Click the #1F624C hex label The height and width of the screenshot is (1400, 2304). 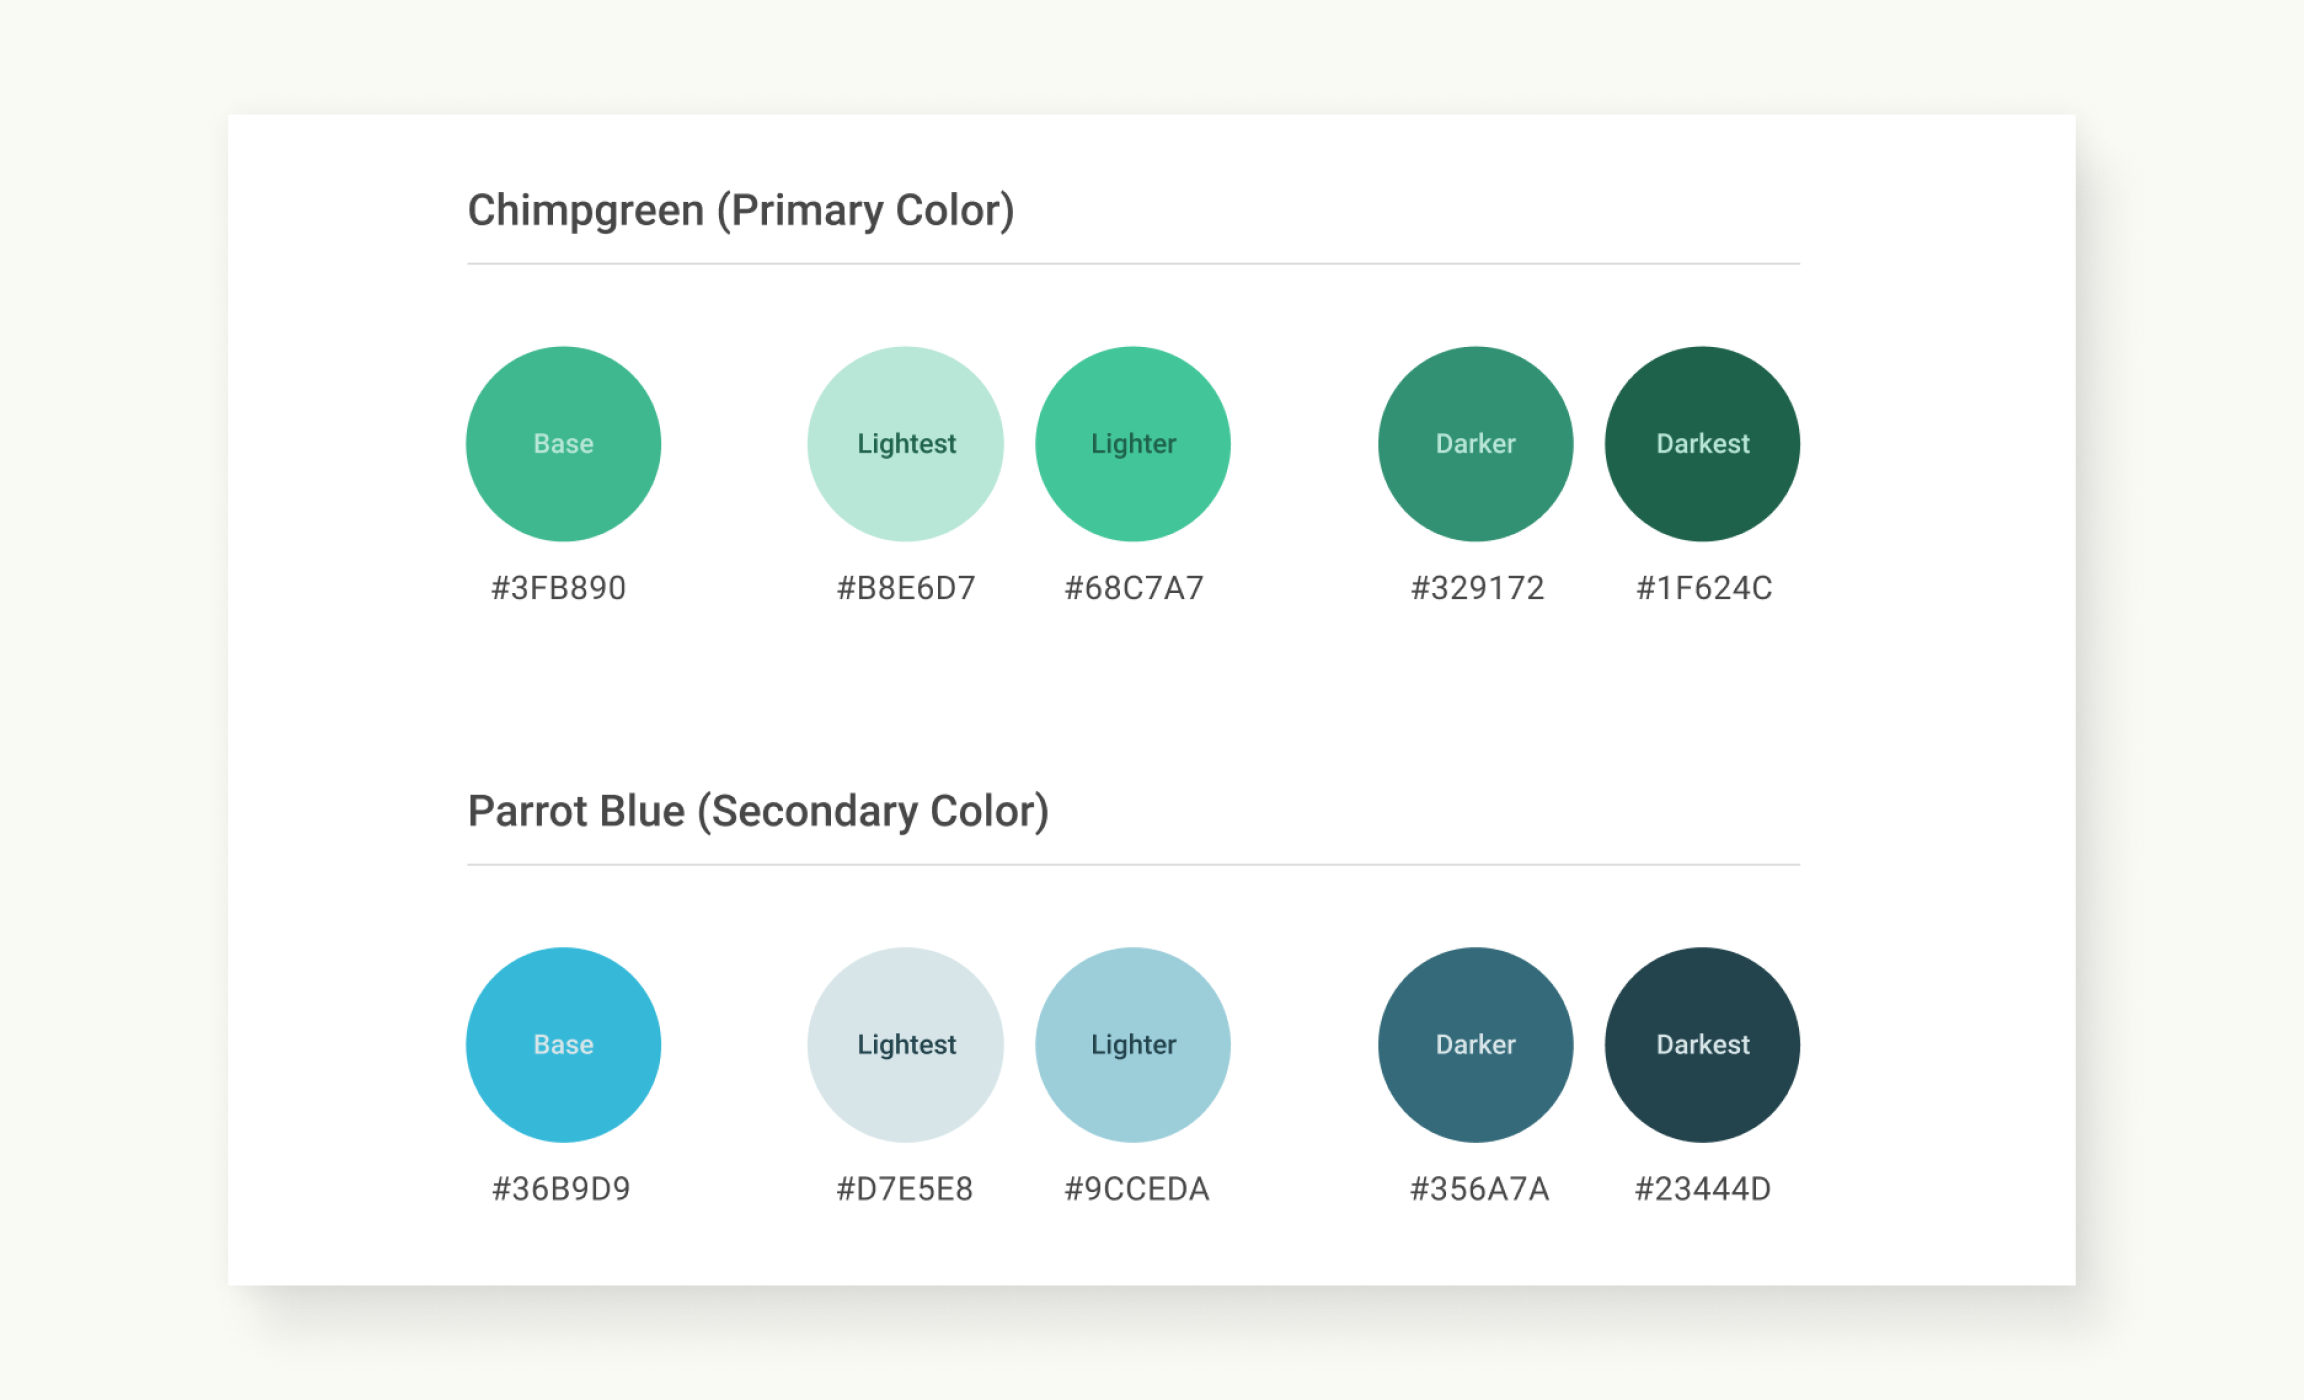tap(1704, 588)
